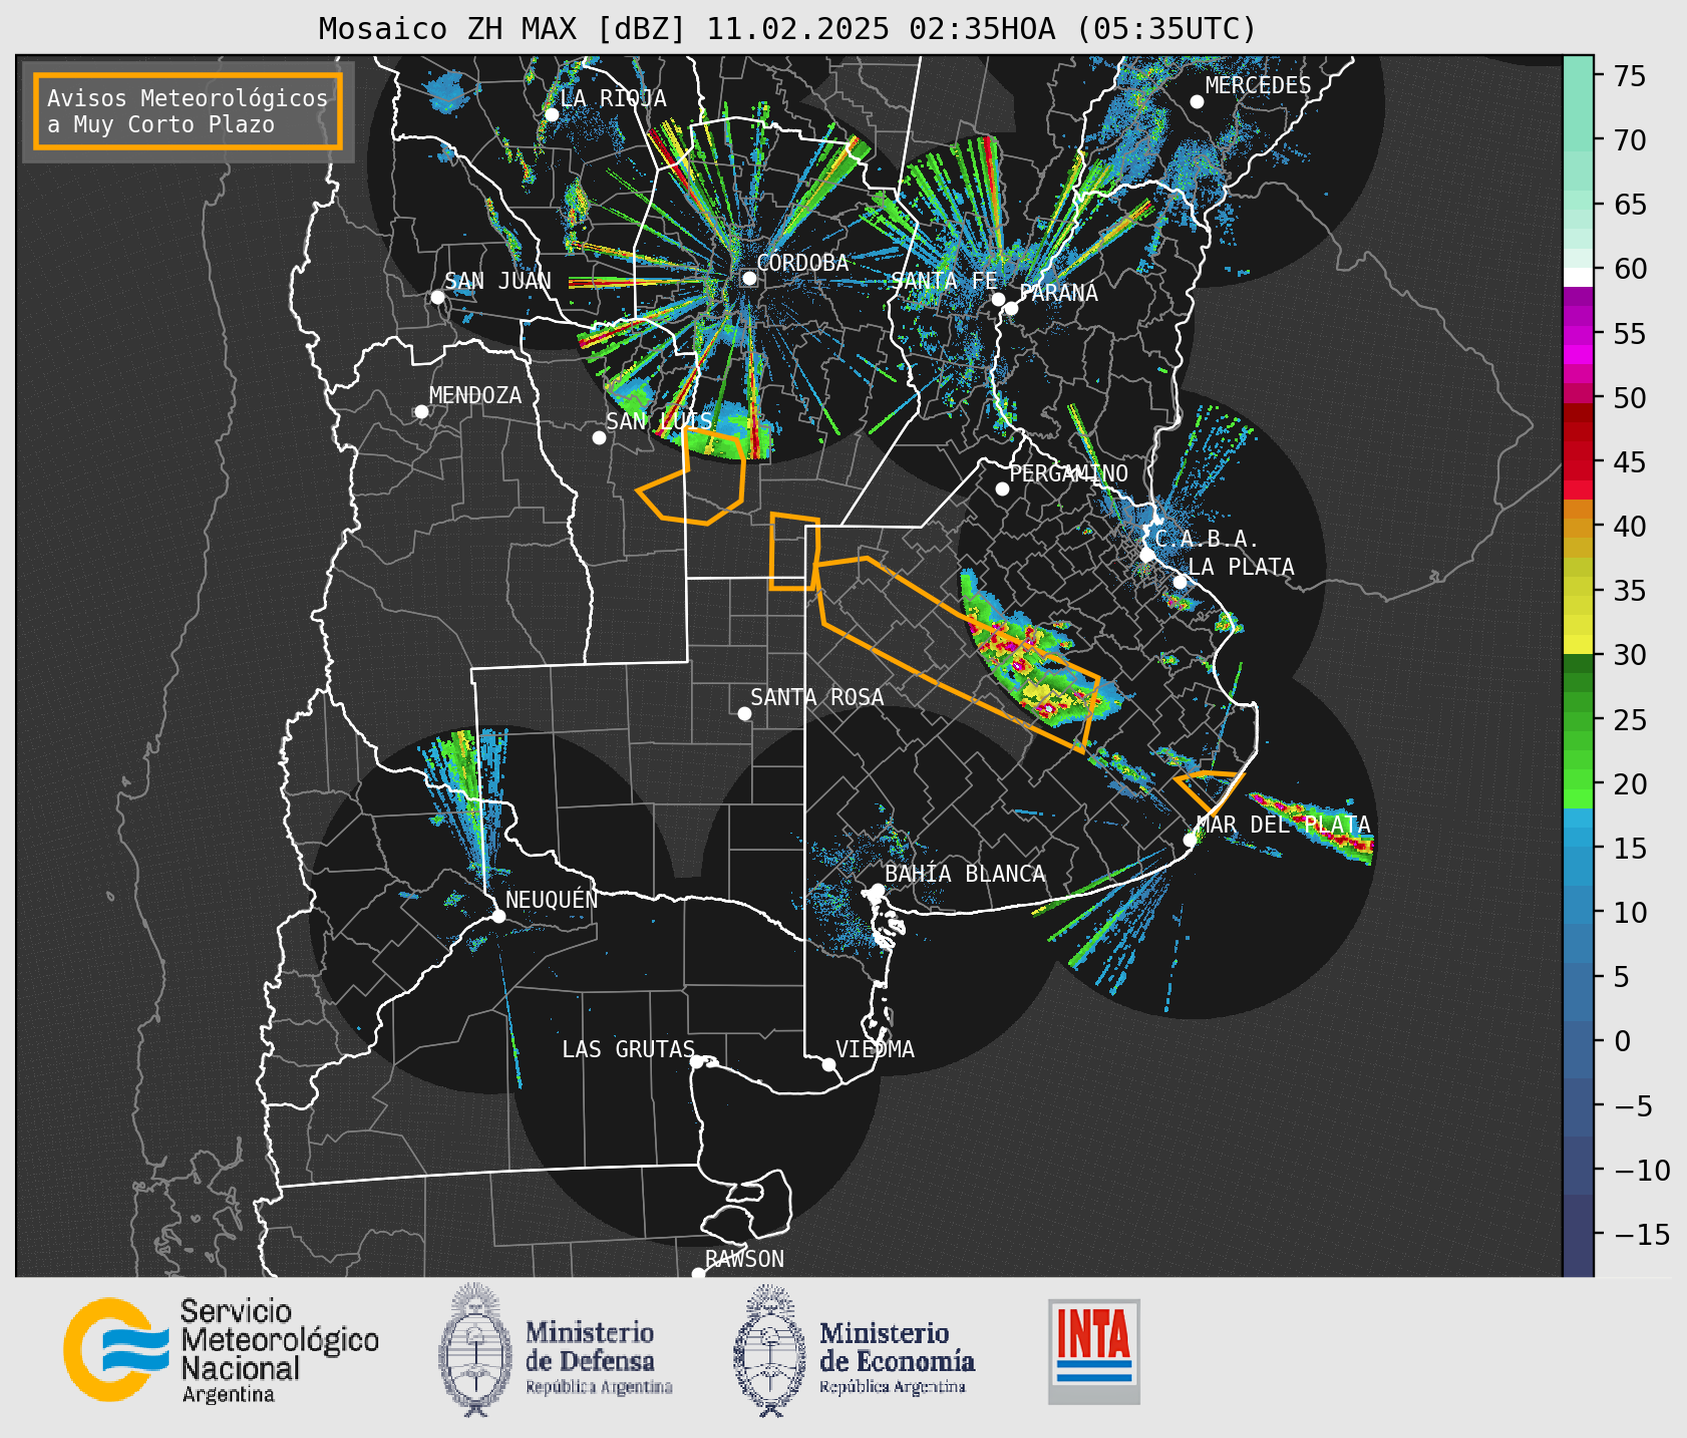Select the Pergamino city marker
The height and width of the screenshot is (1438, 1687).
tap(1002, 489)
